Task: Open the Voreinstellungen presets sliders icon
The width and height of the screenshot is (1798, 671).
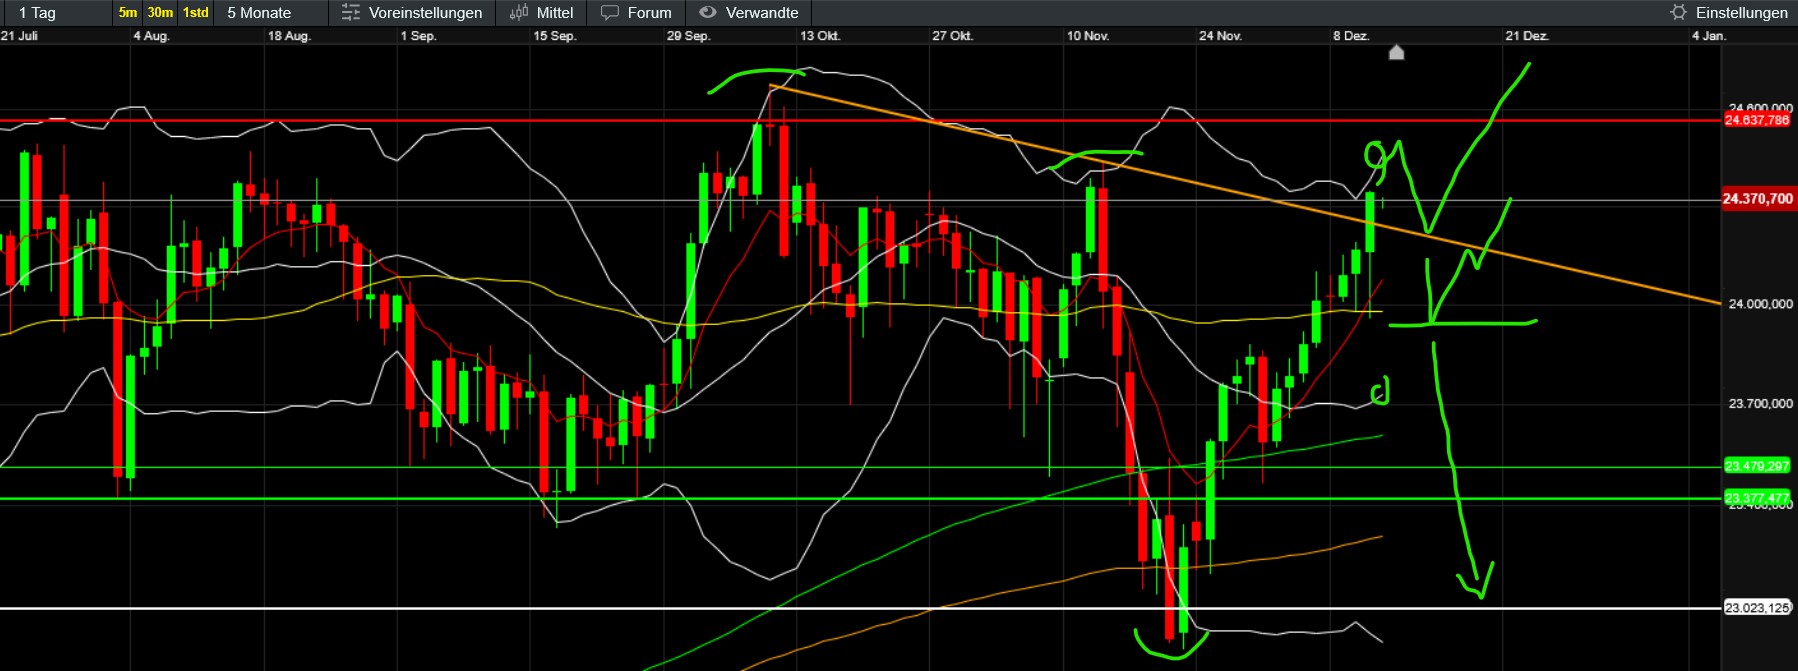Action: point(350,13)
